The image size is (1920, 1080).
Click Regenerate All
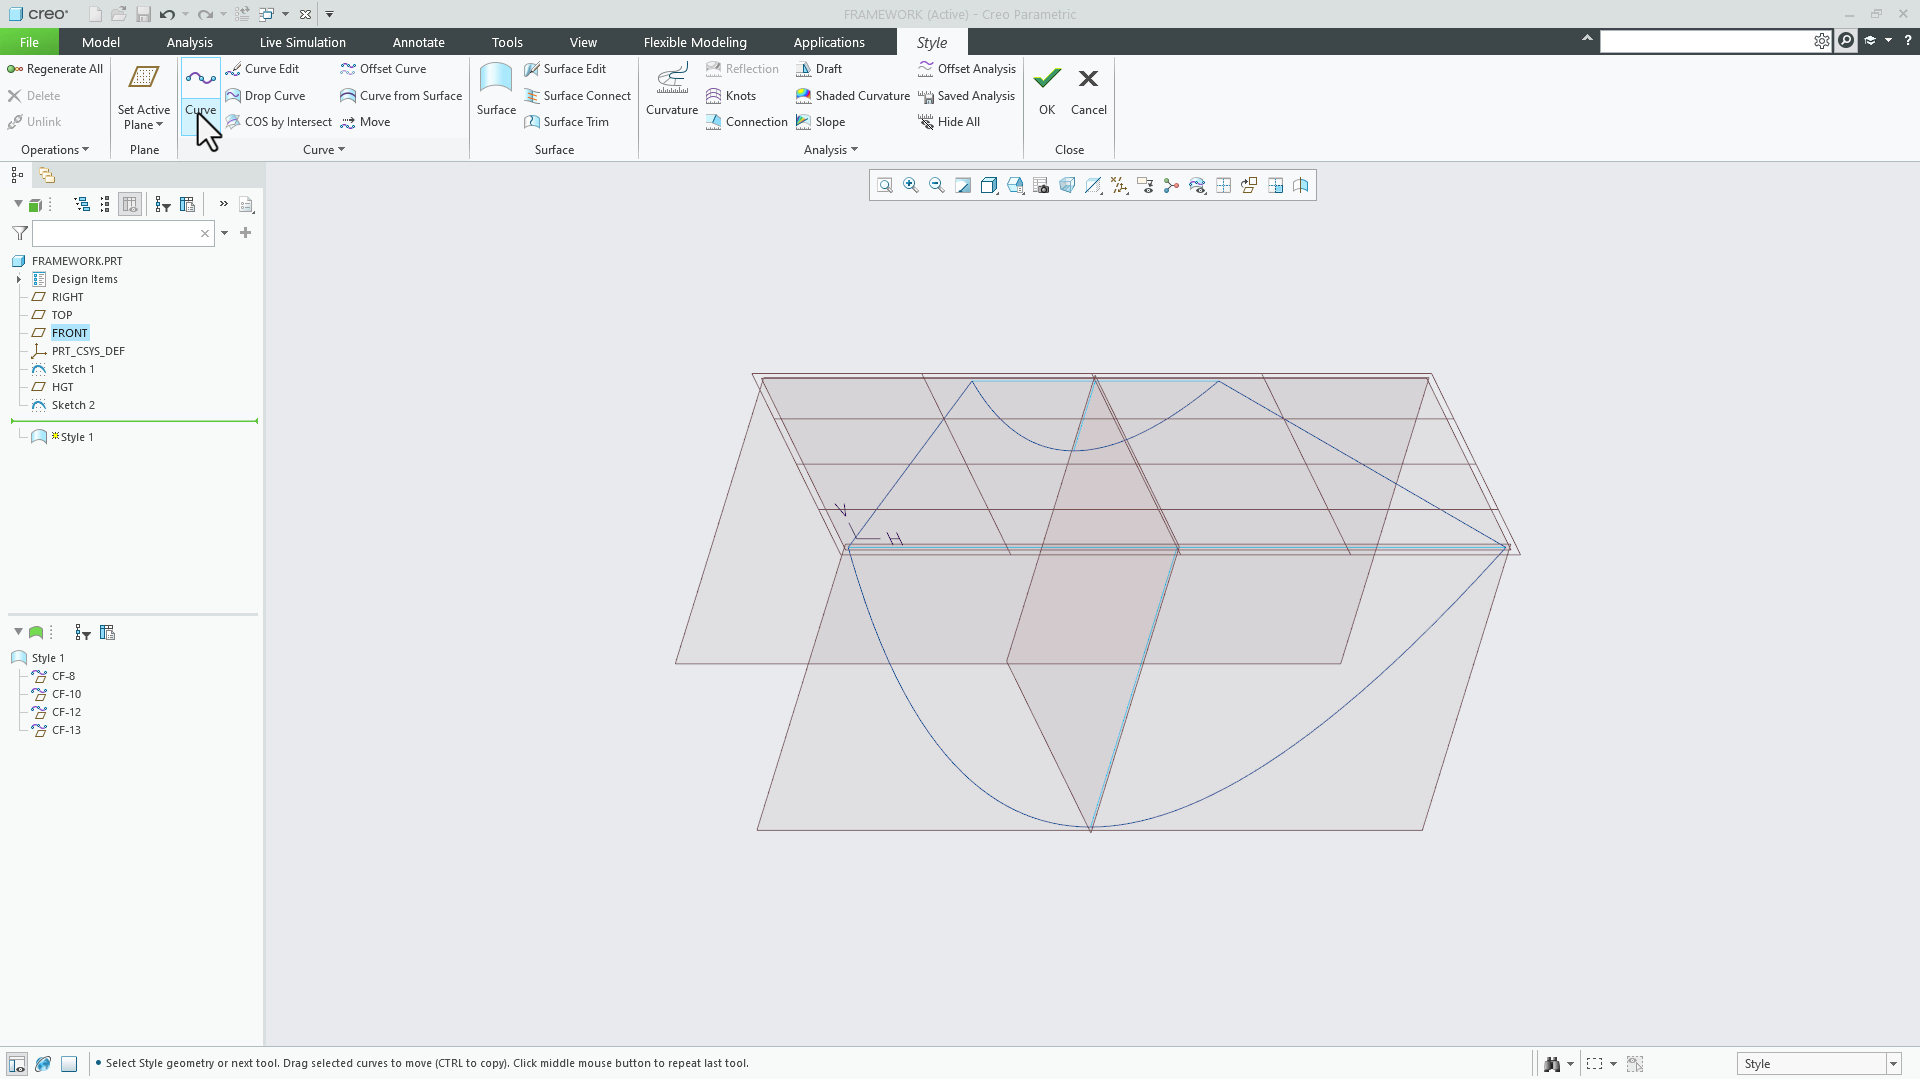(x=55, y=69)
